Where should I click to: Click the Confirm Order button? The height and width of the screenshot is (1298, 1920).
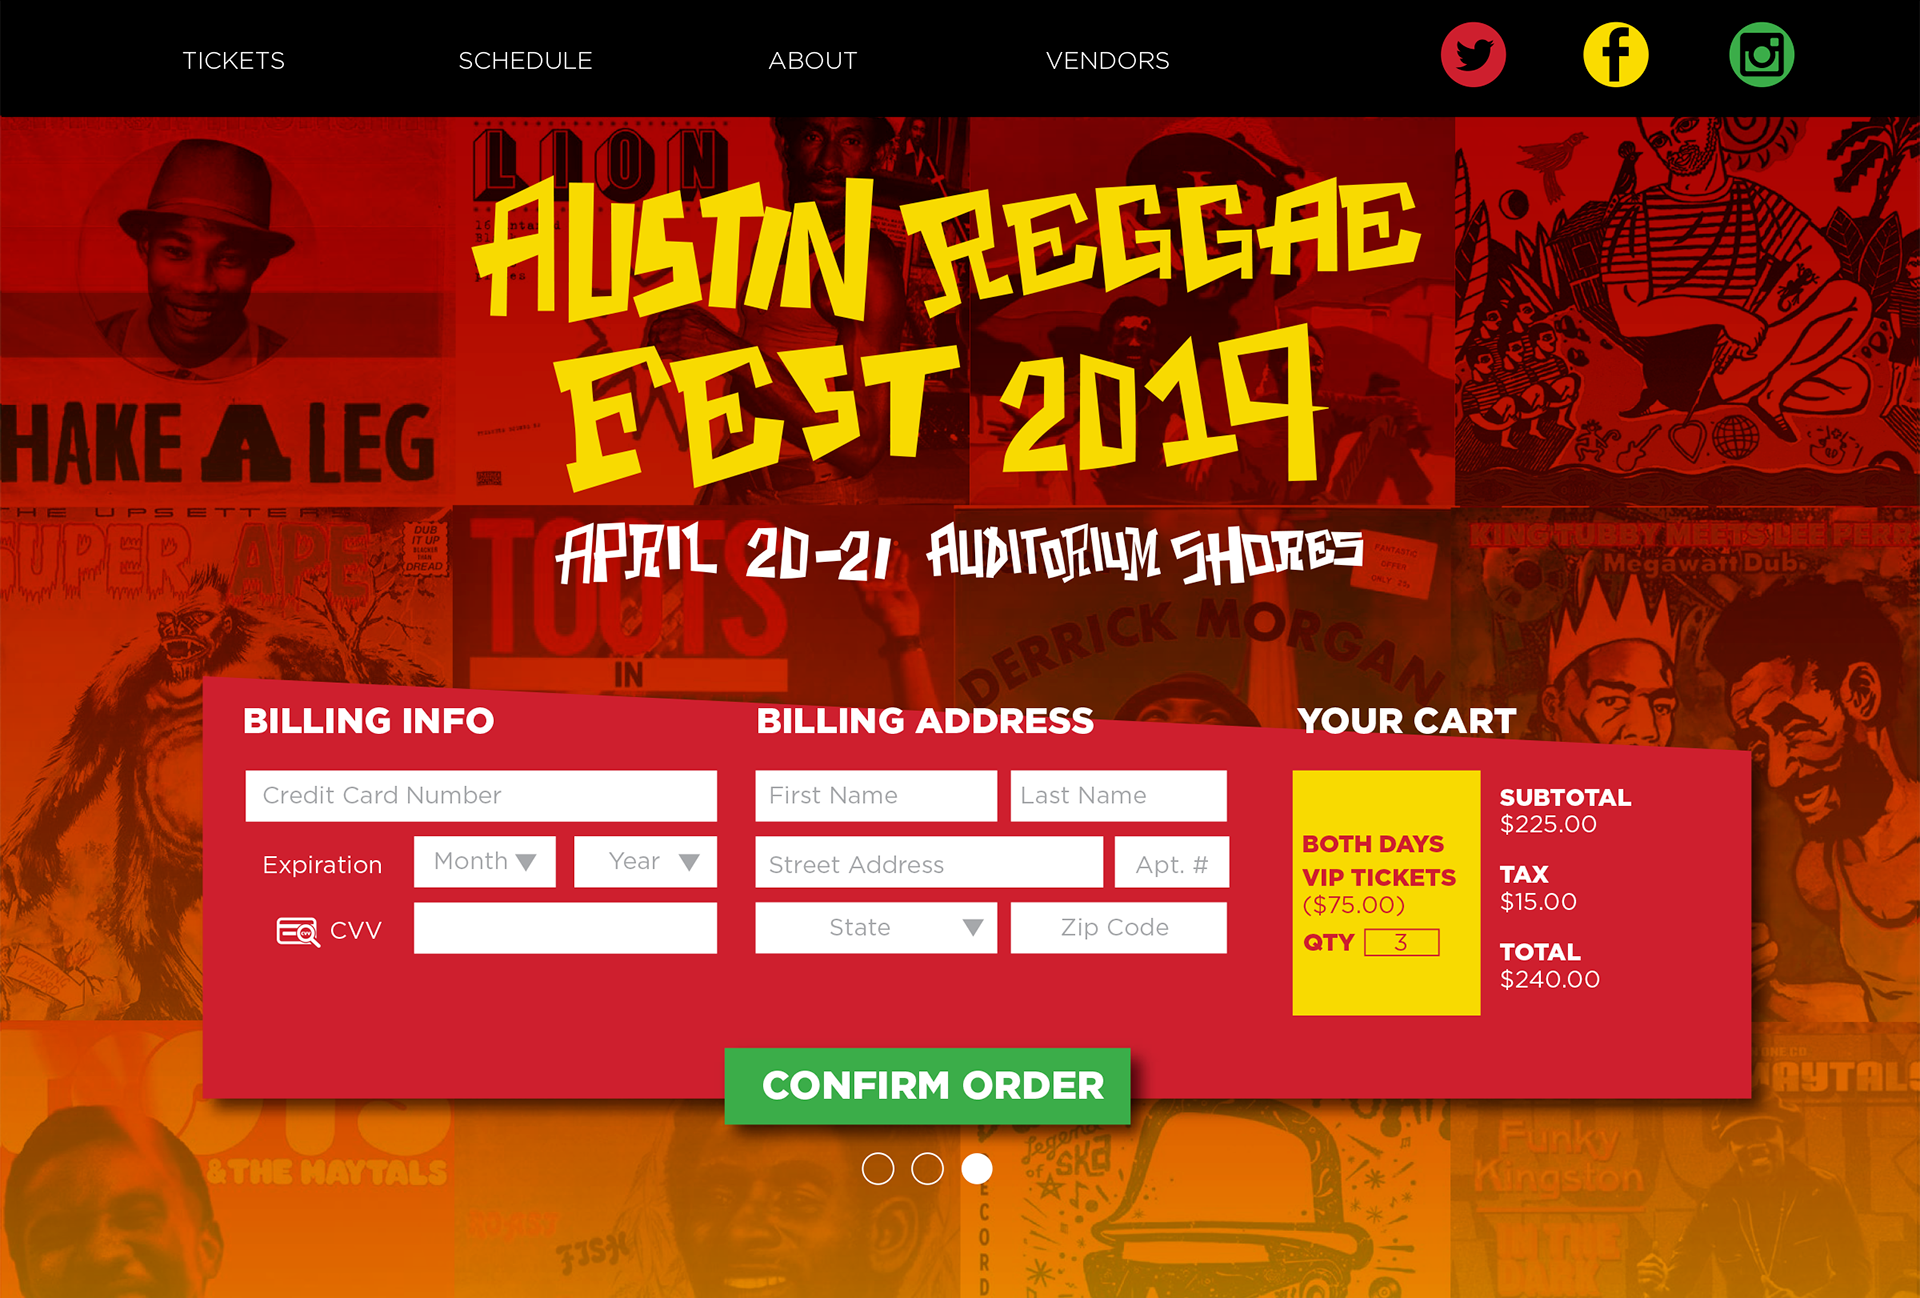pyautogui.click(x=928, y=1086)
